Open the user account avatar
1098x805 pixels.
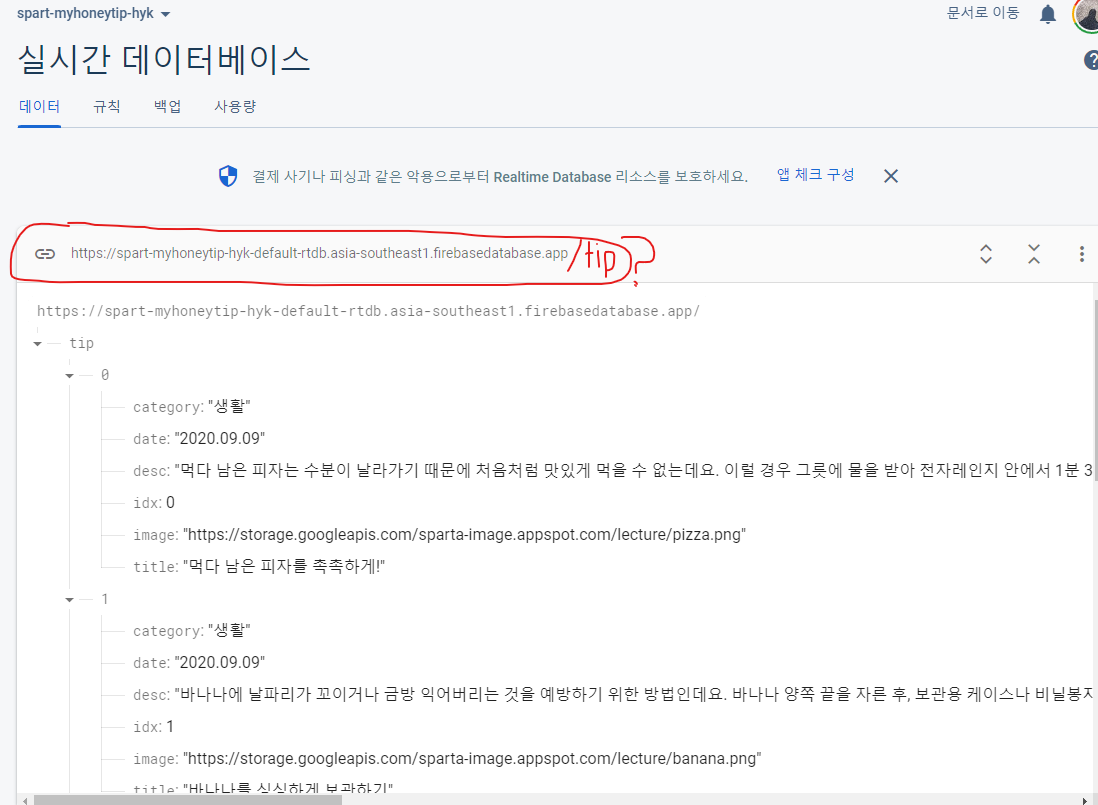tap(1086, 15)
